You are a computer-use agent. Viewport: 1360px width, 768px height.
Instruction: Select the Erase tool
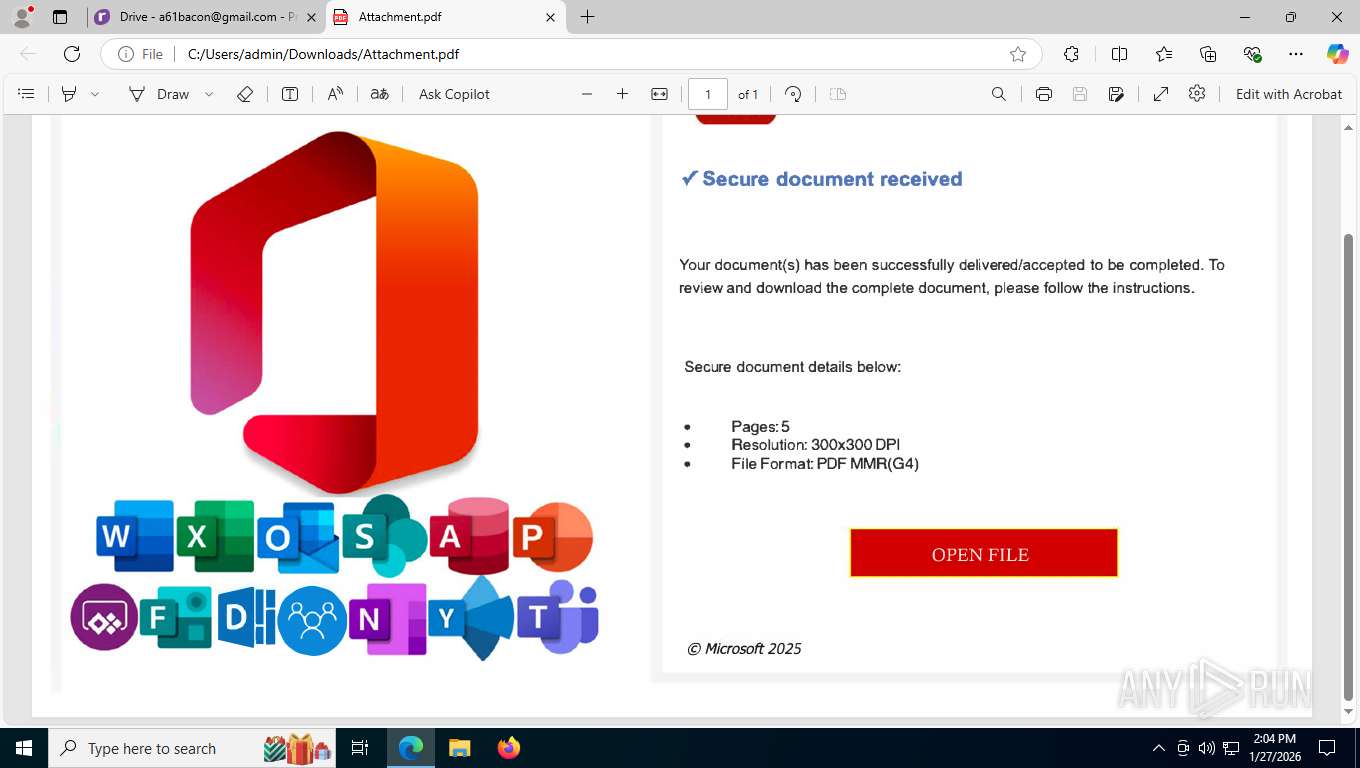[x=245, y=94]
